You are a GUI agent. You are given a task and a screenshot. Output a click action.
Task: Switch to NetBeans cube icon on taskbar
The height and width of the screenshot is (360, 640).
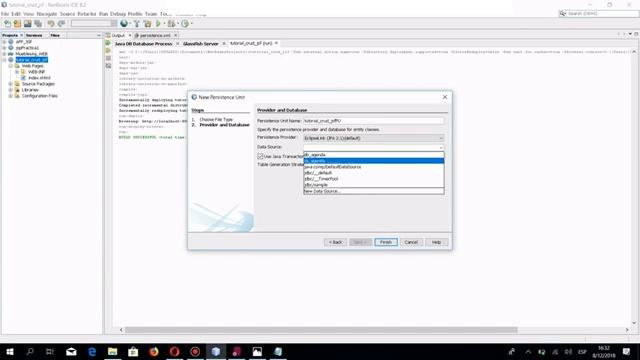[x=216, y=351]
